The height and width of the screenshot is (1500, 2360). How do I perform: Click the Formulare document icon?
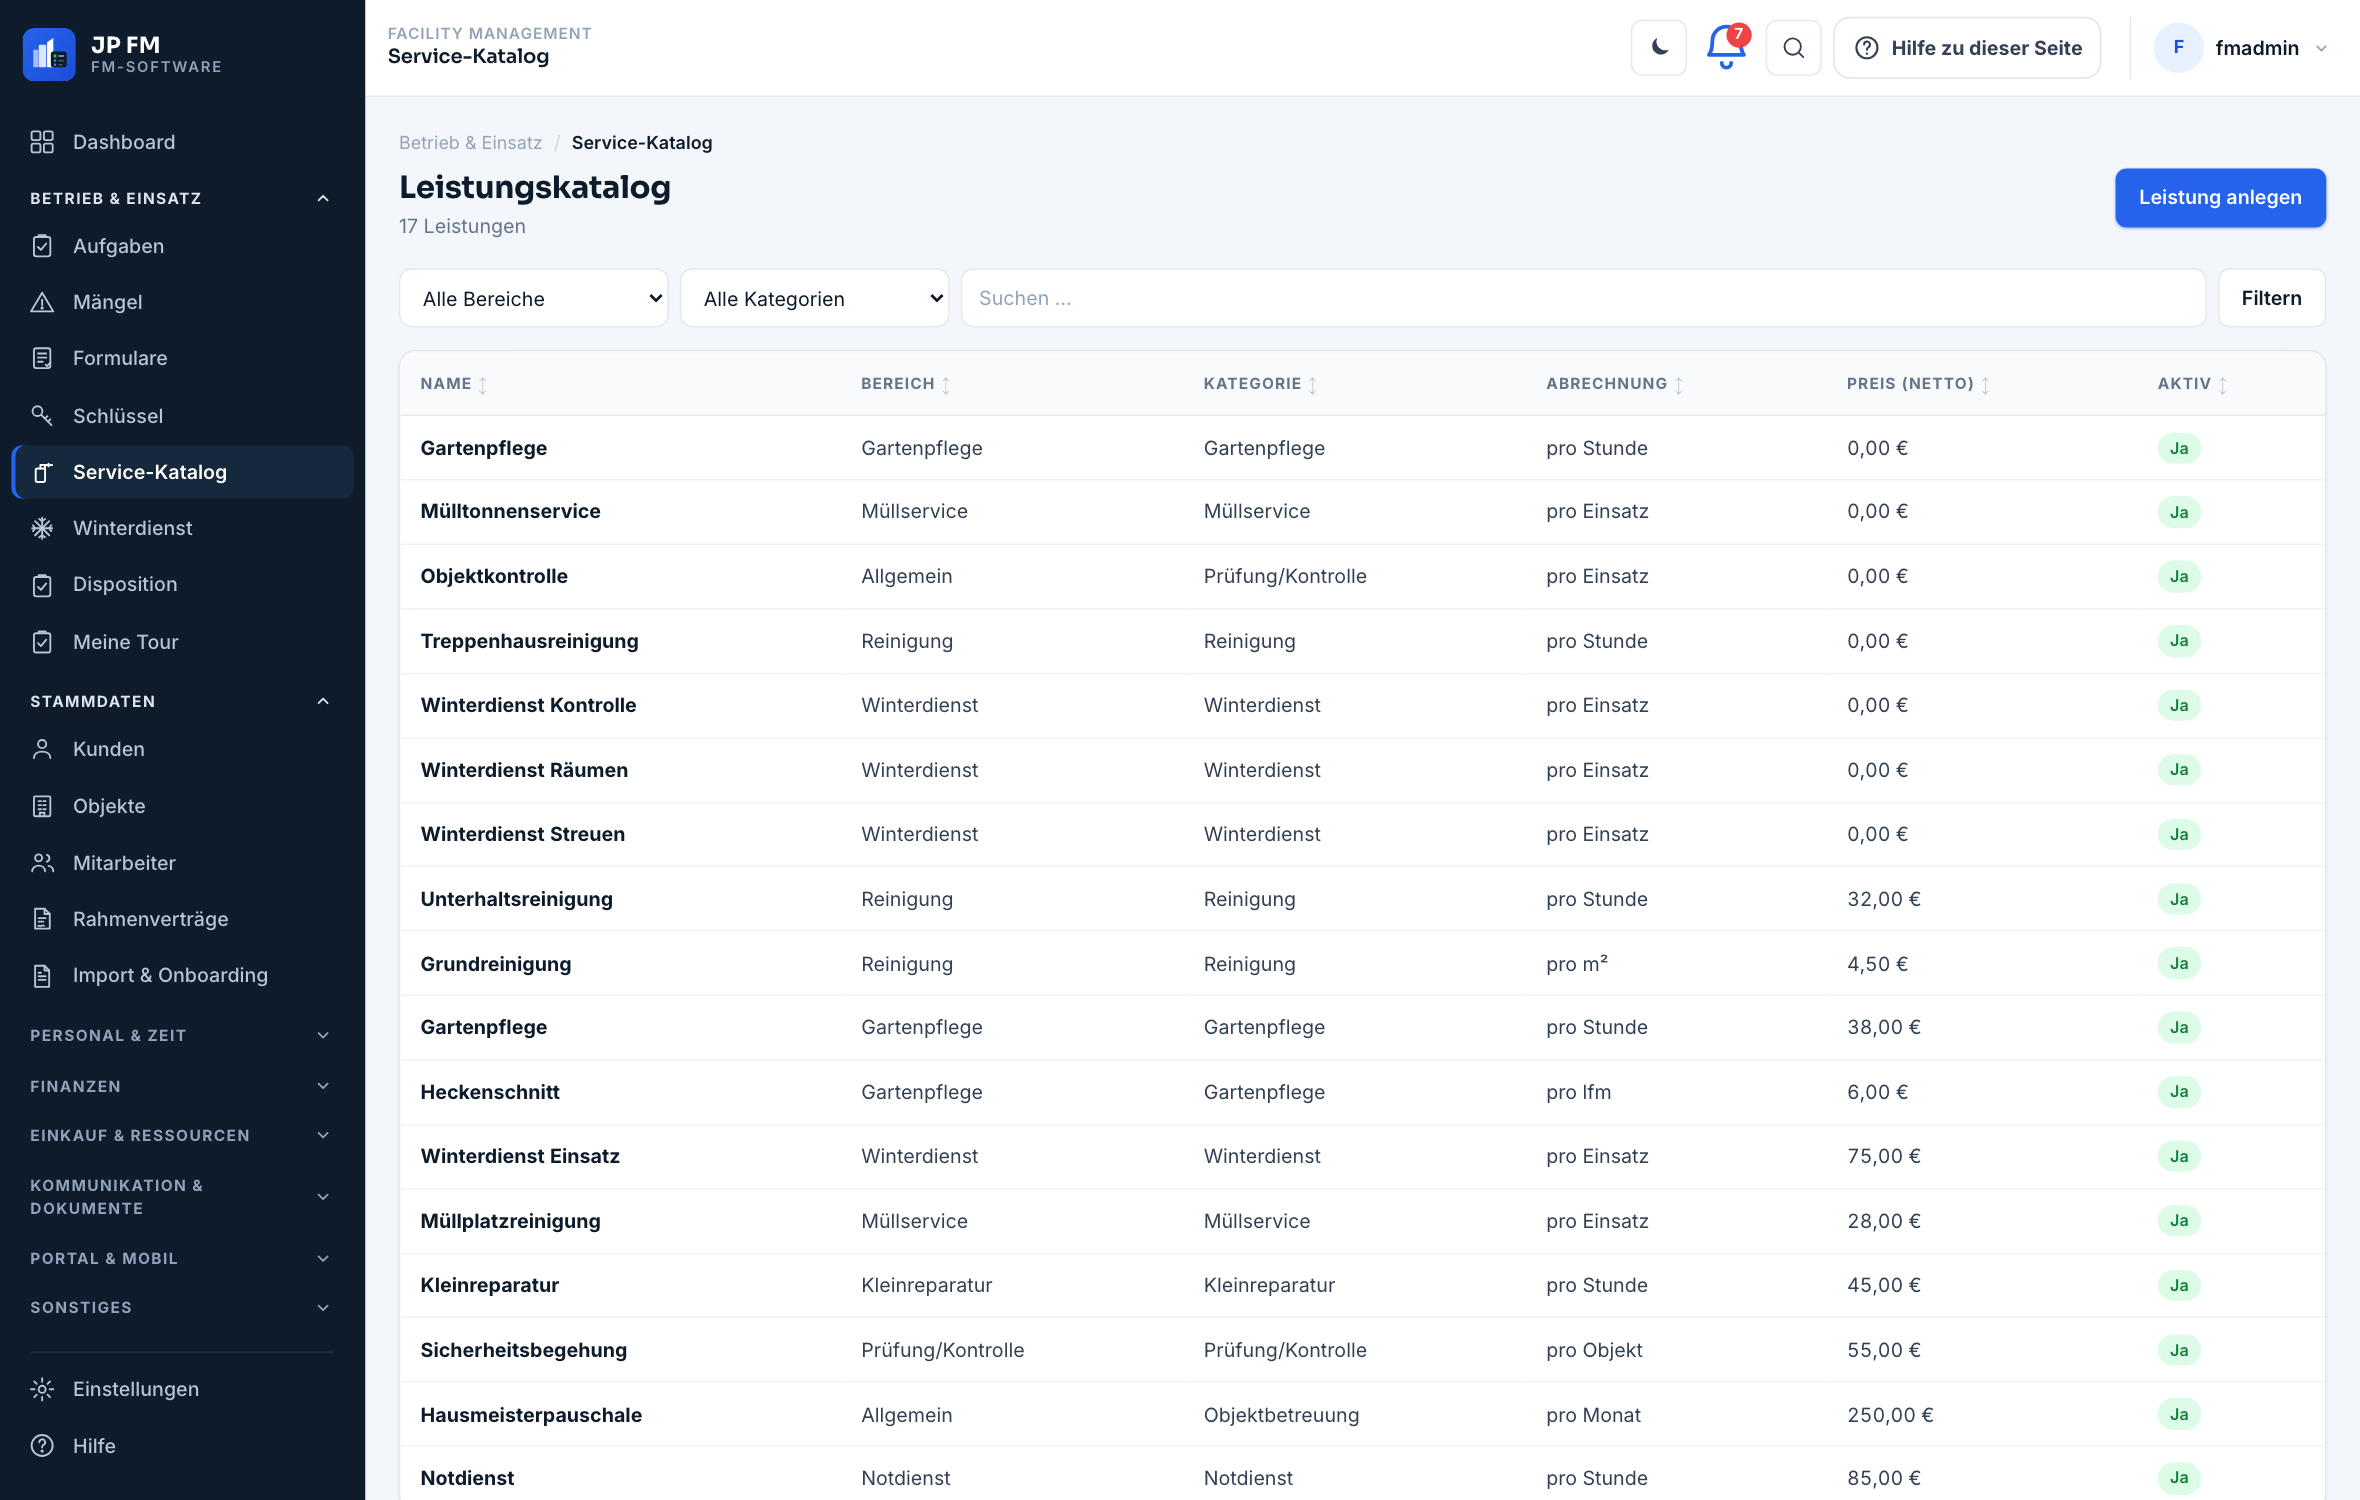(x=42, y=358)
